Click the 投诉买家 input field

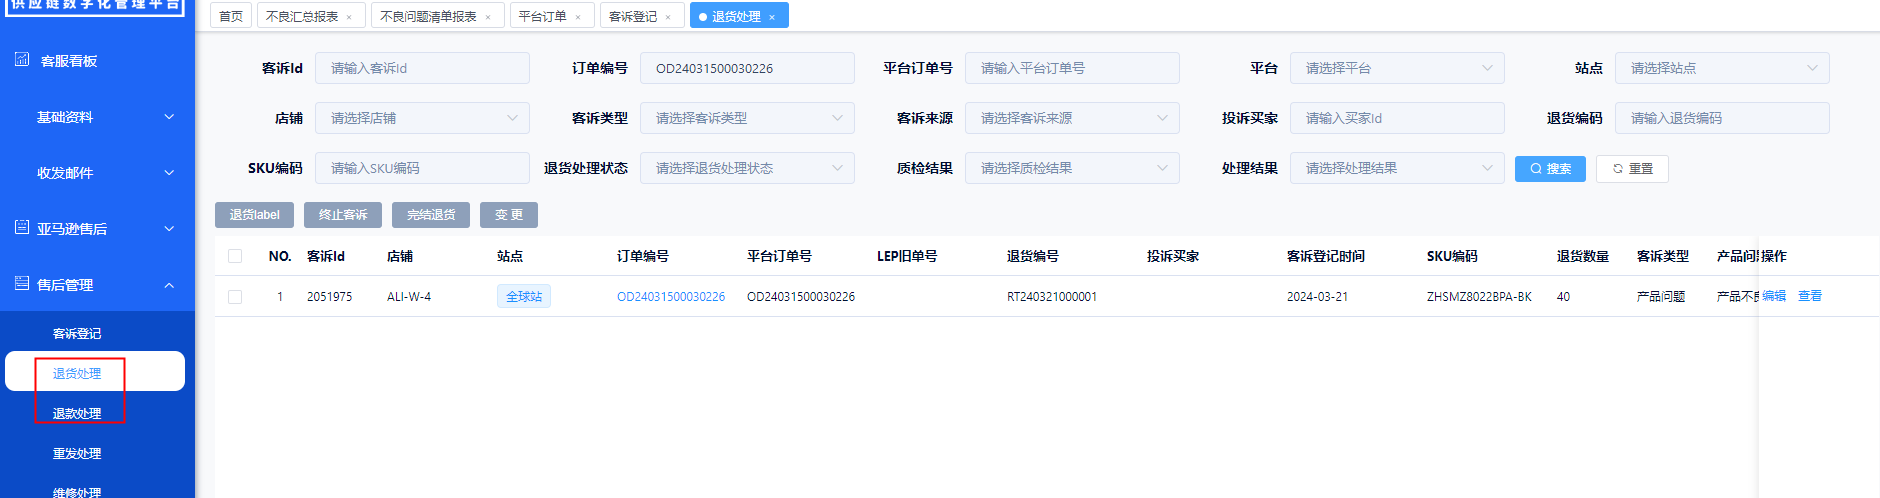pyautogui.click(x=1397, y=118)
